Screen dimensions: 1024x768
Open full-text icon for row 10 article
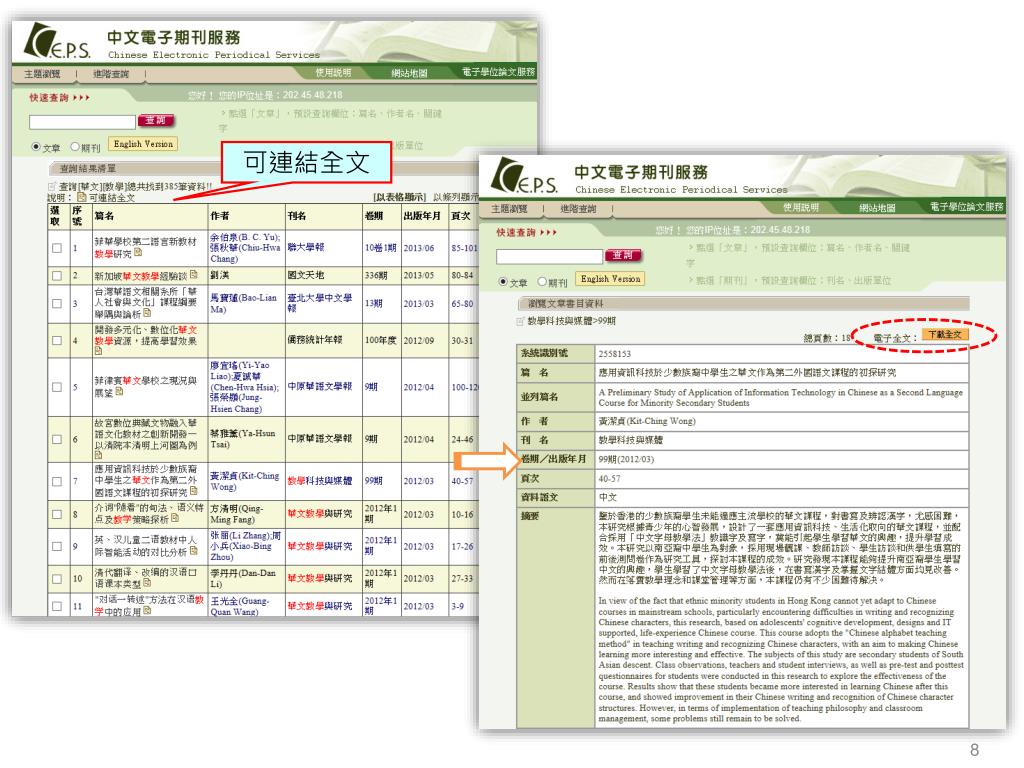(x=146, y=583)
